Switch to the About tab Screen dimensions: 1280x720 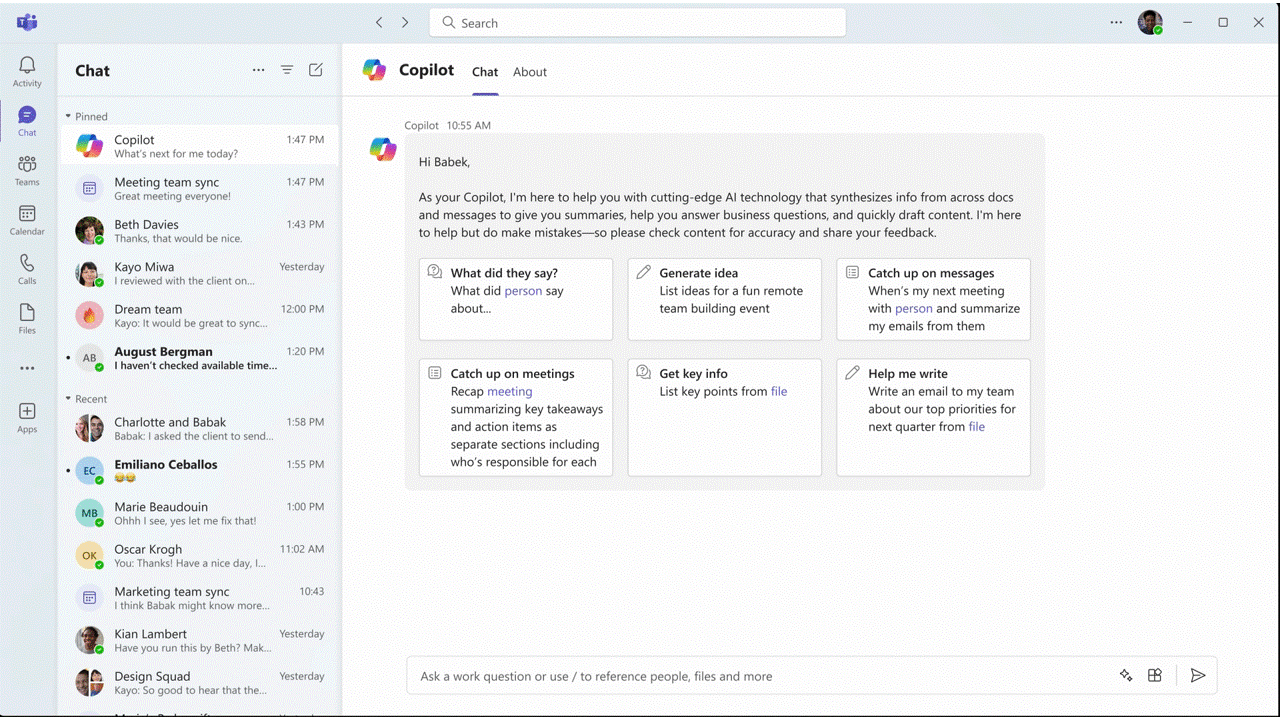530,72
